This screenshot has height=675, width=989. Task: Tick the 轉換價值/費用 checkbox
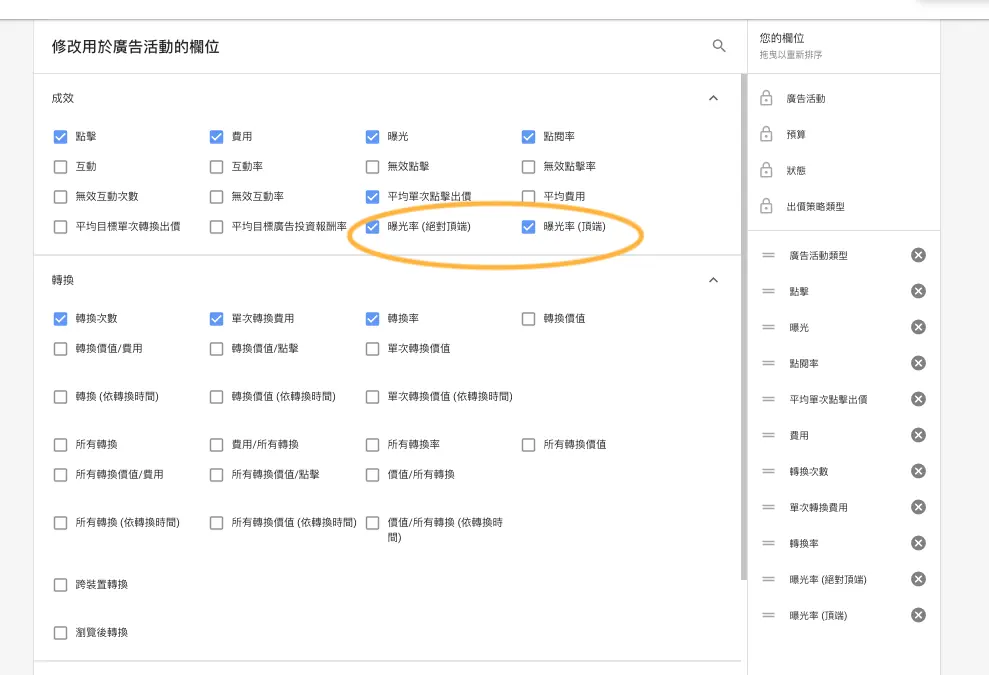tap(61, 348)
